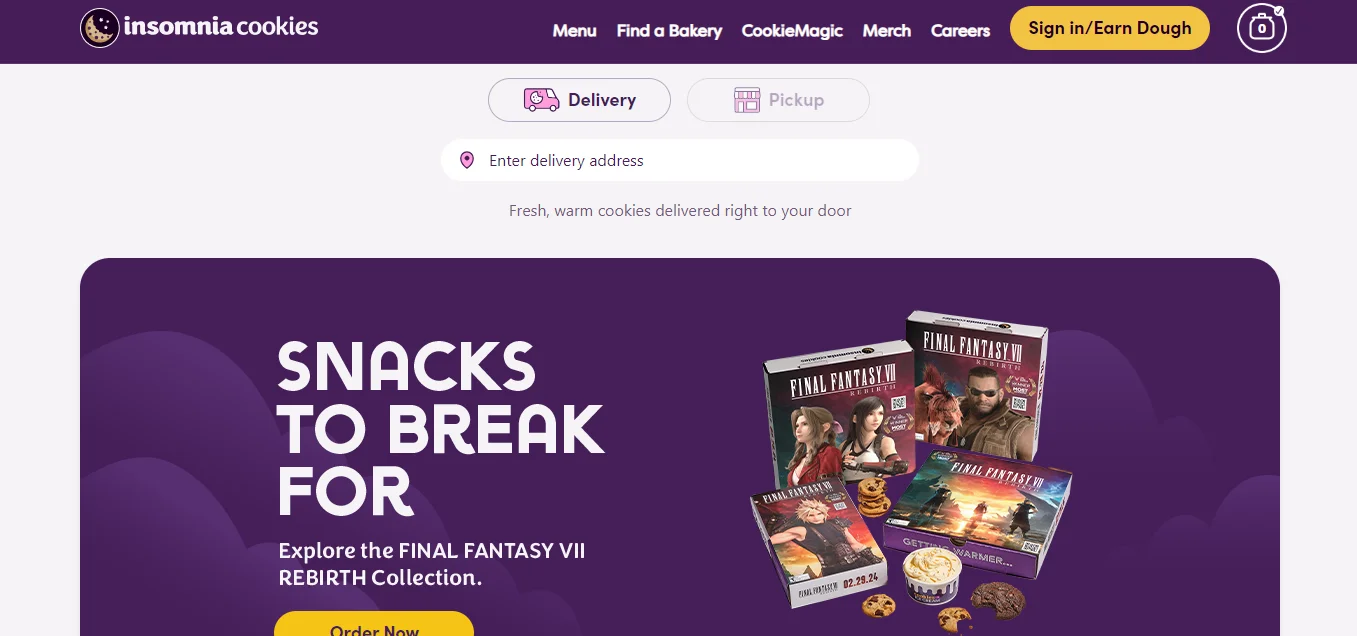
Task: Switch to Delivery order mode
Action: [579, 100]
